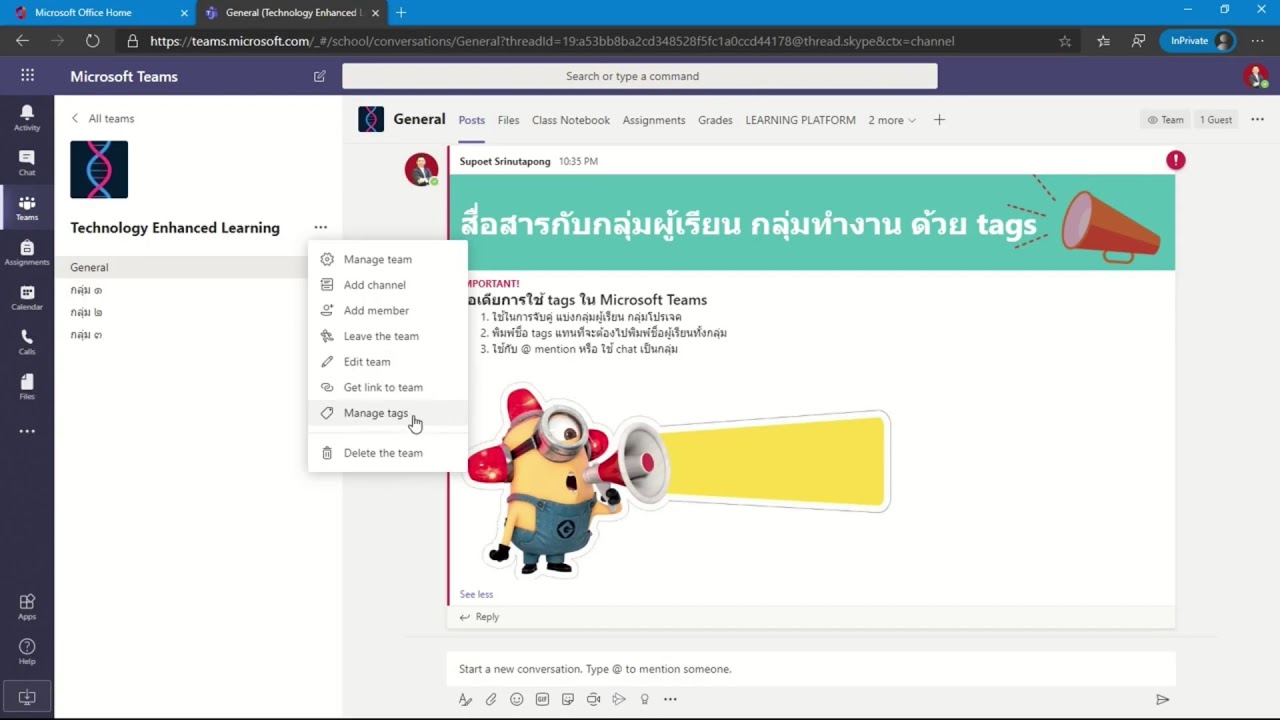Click the Praise icon in compose bar
Image resolution: width=1280 pixels, height=720 pixels.
pos(645,699)
